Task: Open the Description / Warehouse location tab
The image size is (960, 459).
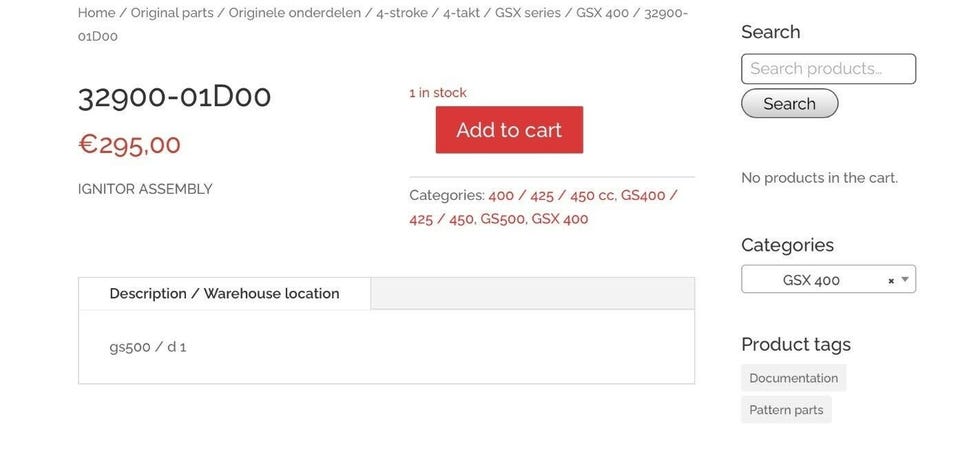Action: (x=224, y=294)
